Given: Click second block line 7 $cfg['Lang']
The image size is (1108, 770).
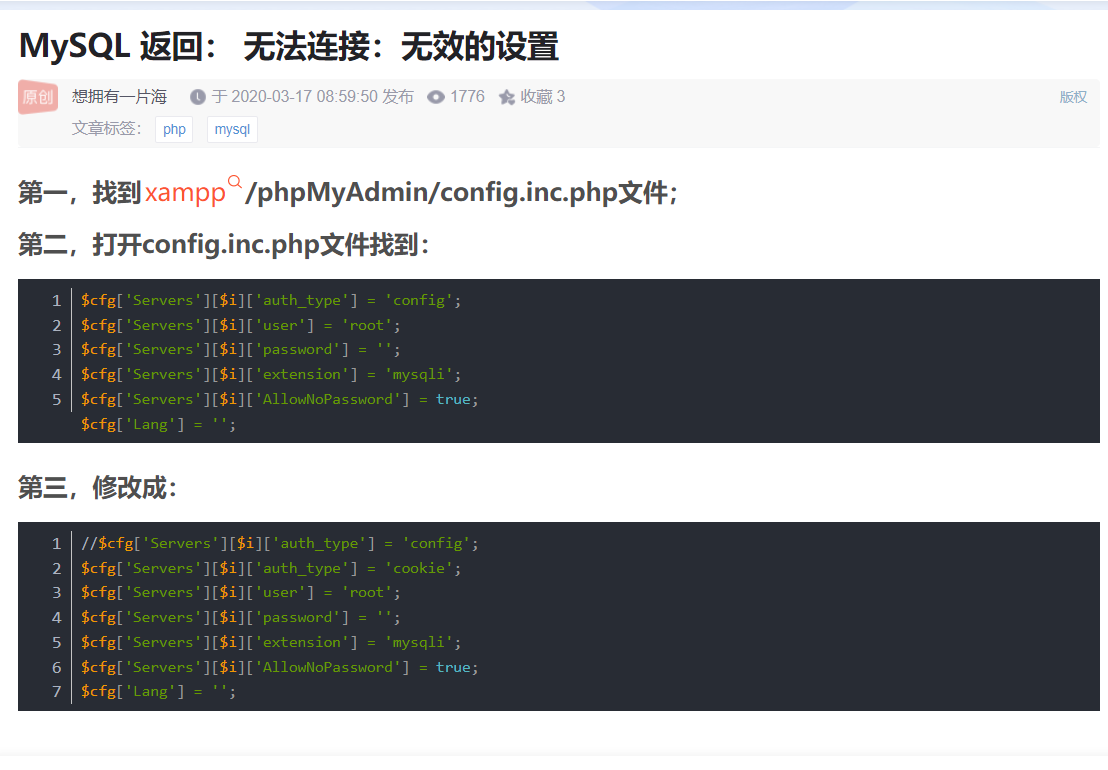Looking at the screenshot, I should coord(158,692).
